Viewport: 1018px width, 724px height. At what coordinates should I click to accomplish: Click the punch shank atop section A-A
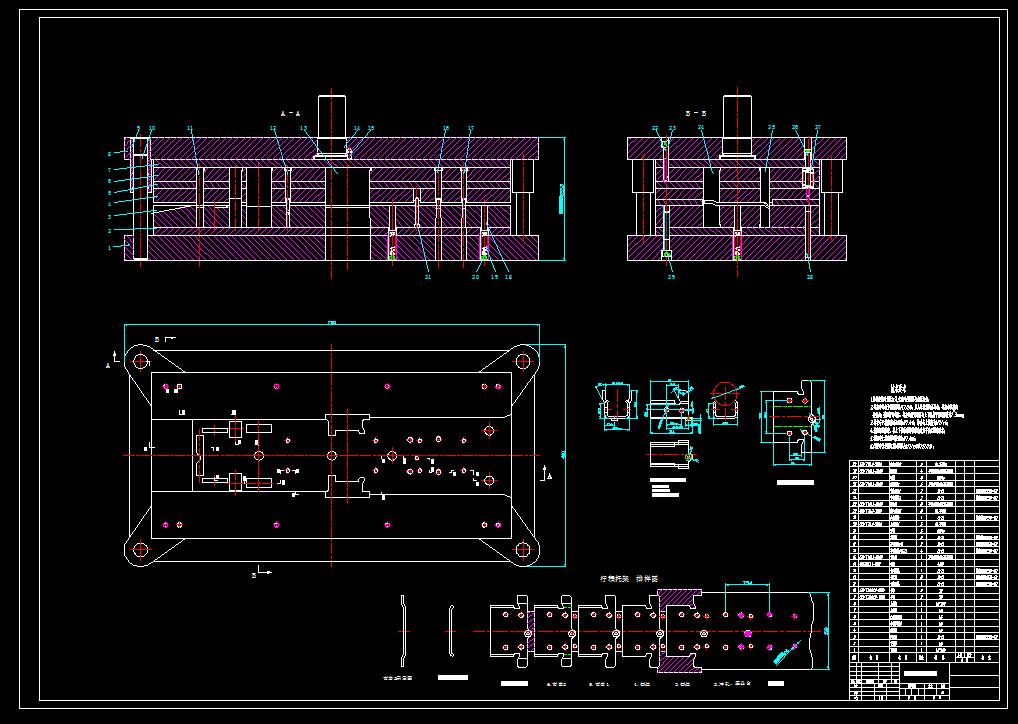pos(331,125)
